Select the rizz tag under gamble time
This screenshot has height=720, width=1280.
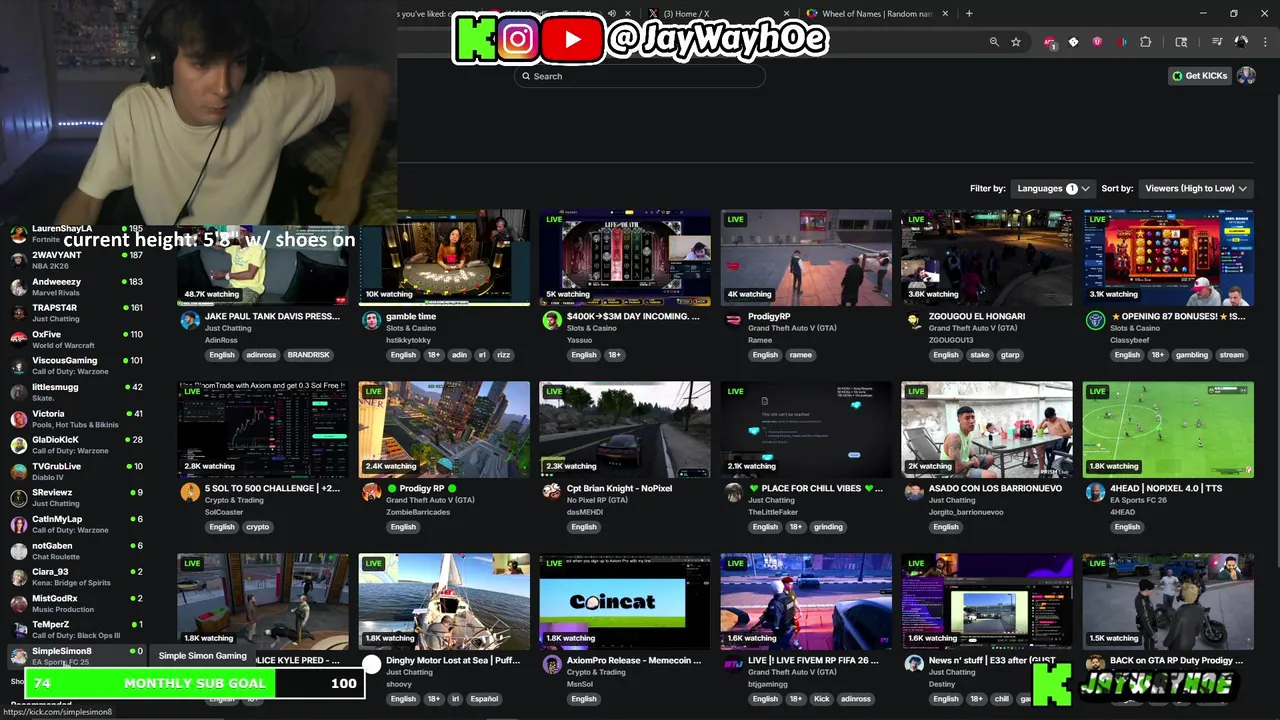[504, 355]
